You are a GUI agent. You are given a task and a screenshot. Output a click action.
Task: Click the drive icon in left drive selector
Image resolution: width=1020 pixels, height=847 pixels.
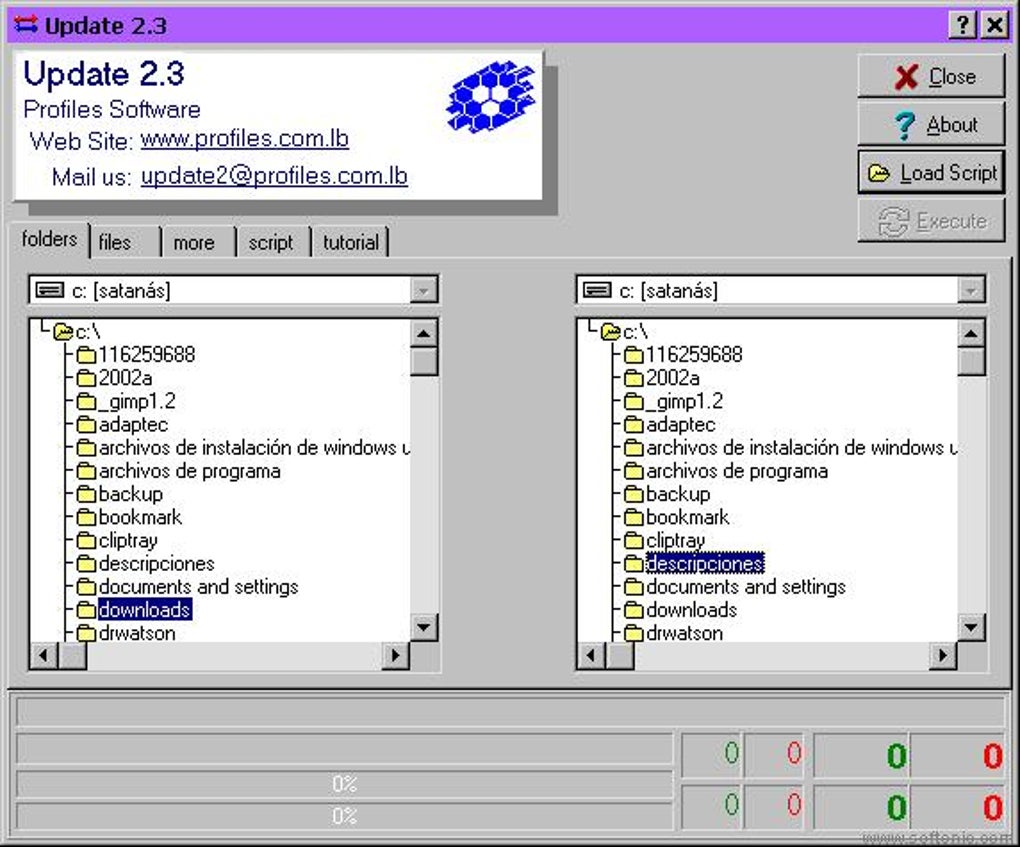(x=50, y=290)
